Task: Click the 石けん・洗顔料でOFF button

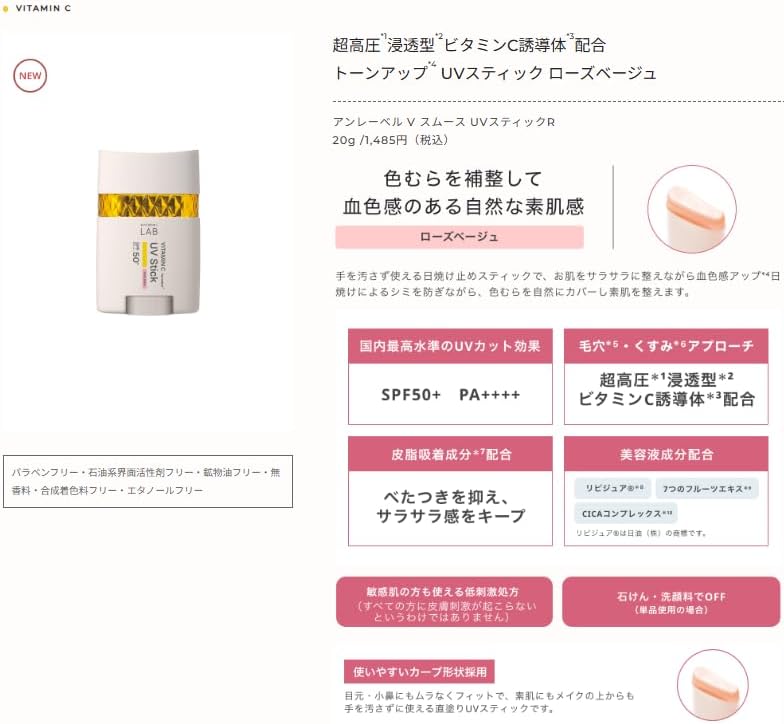Action: [x=671, y=602]
